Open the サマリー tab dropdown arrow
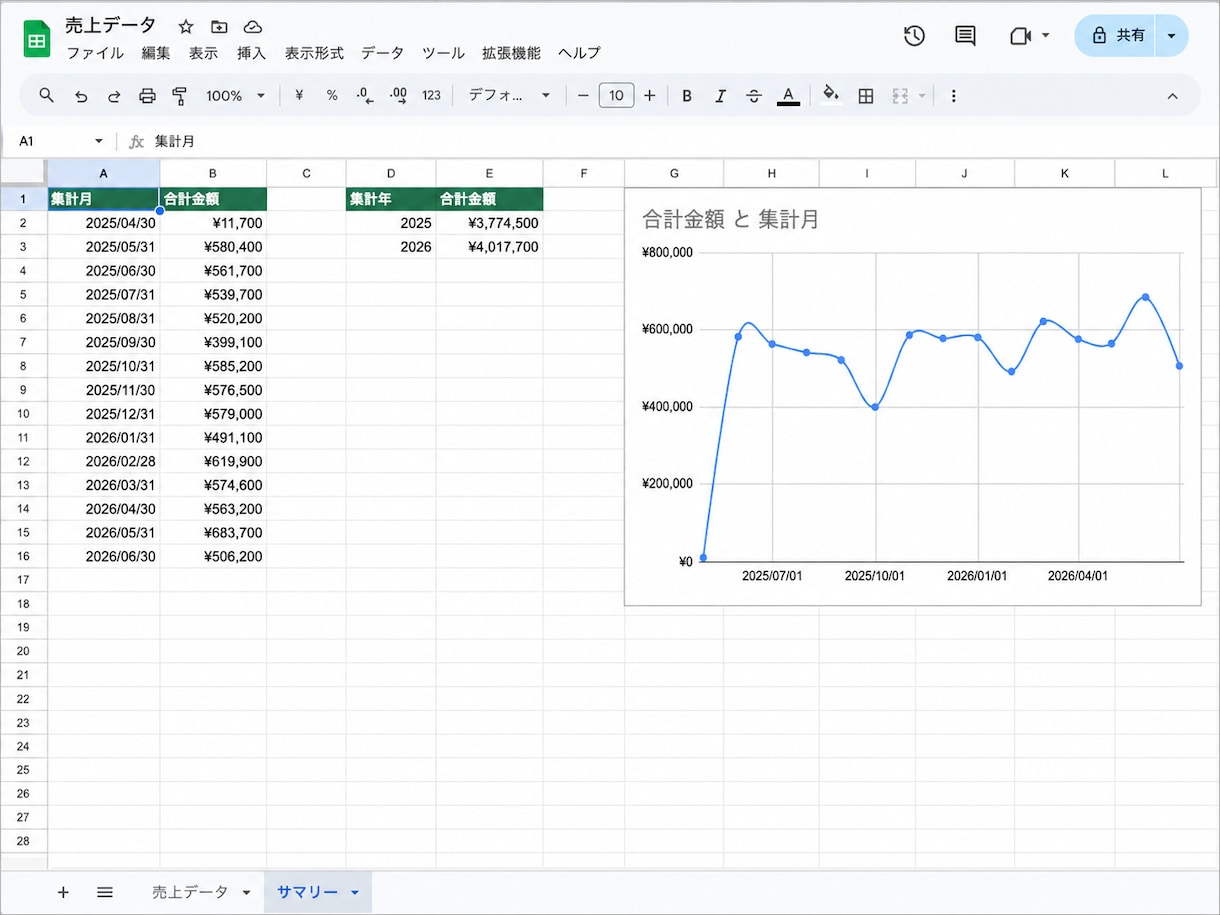1220x915 pixels. [355, 893]
